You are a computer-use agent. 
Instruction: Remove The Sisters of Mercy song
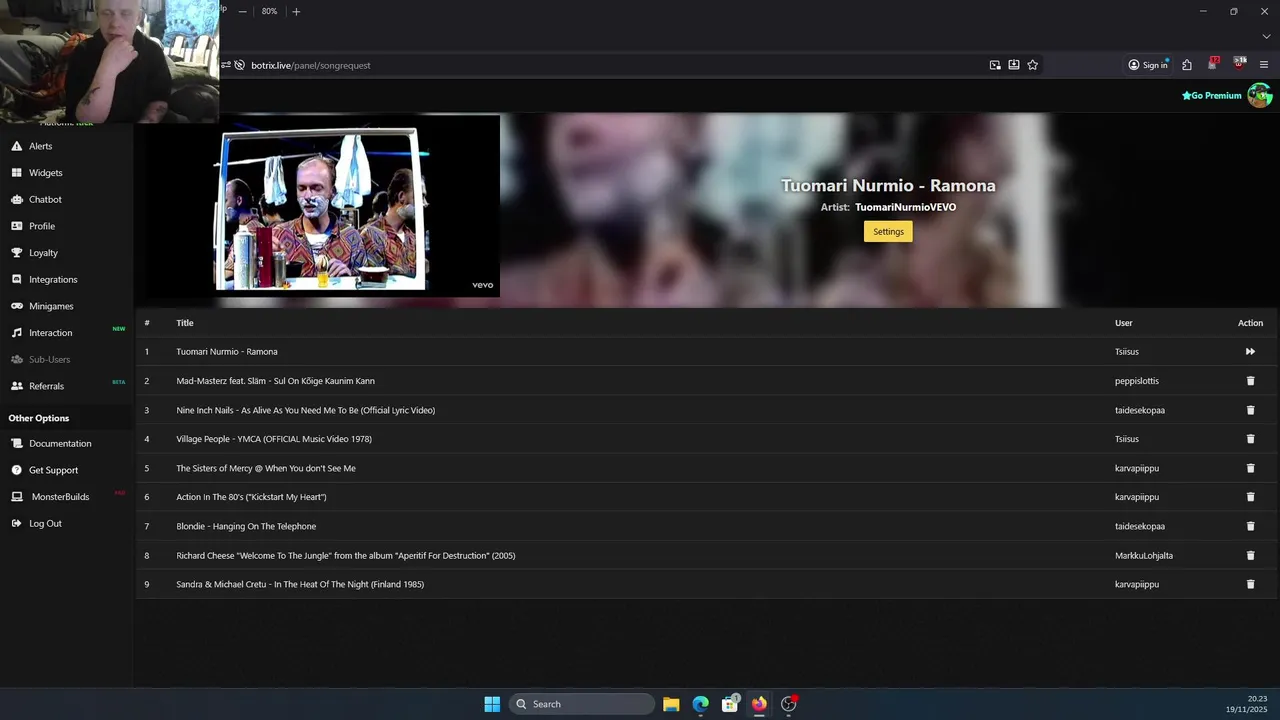(1250, 468)
